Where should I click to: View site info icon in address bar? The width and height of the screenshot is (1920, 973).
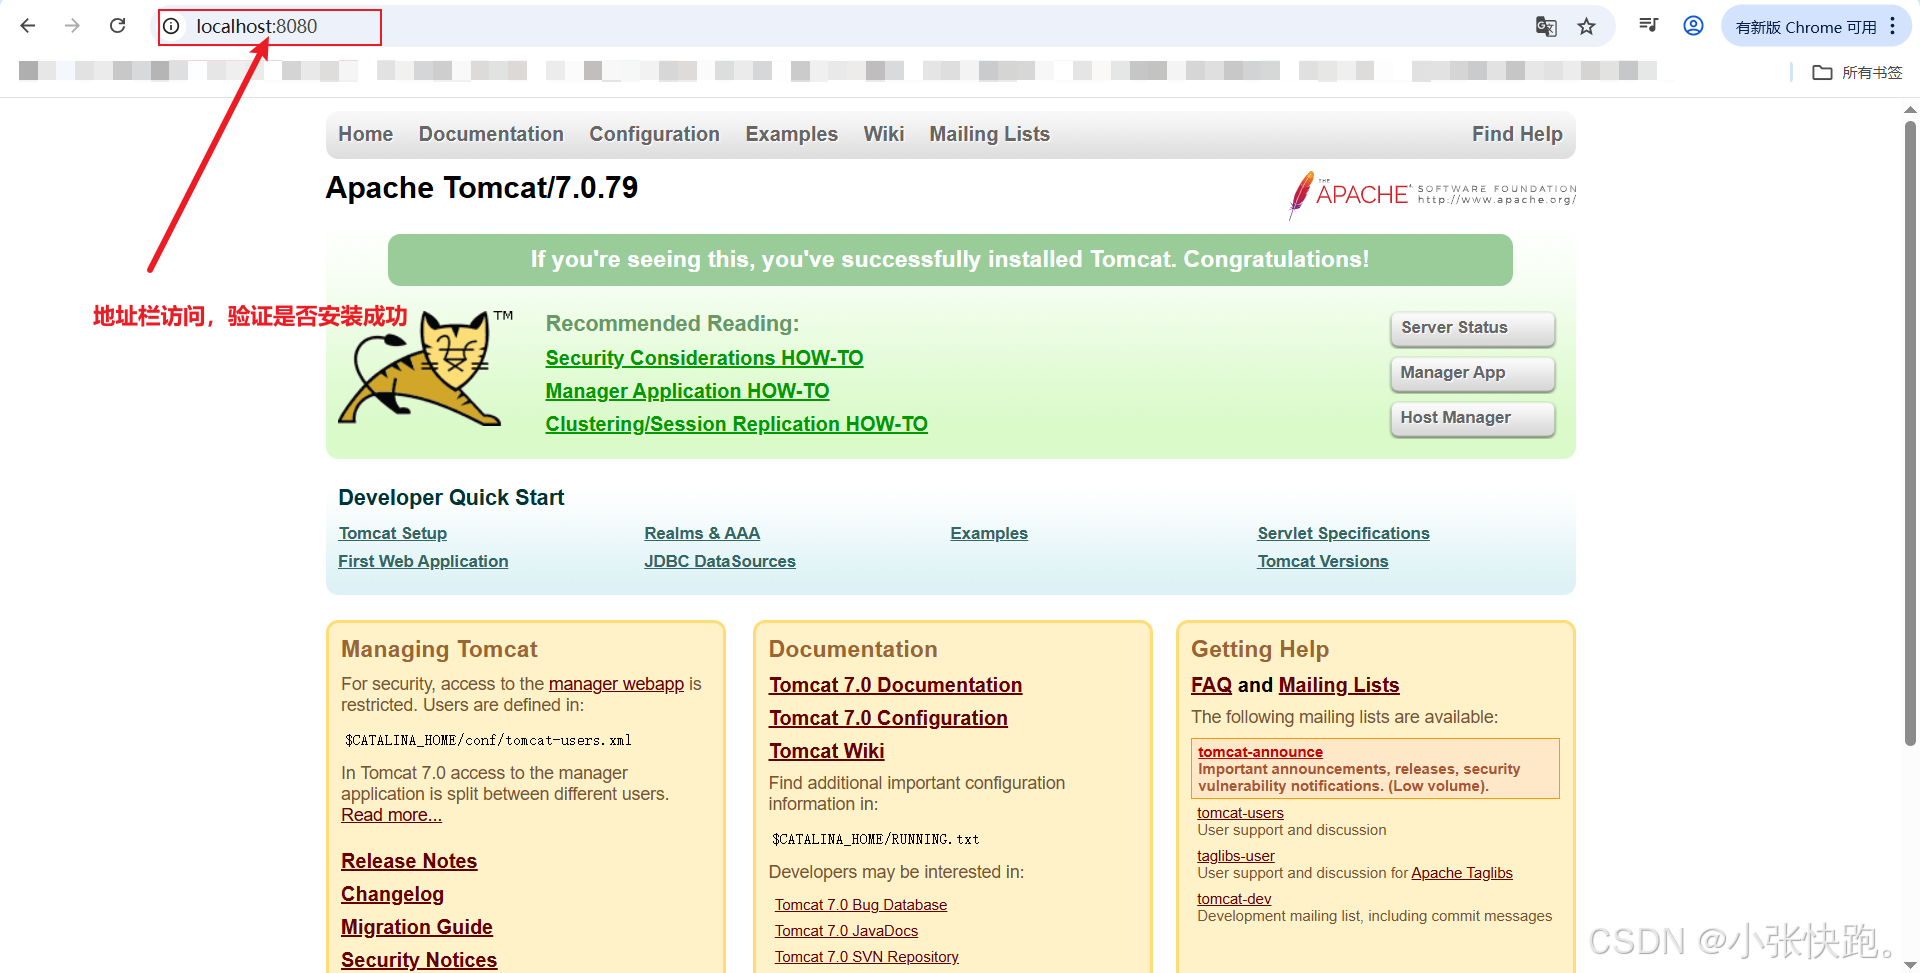(172, 27)
